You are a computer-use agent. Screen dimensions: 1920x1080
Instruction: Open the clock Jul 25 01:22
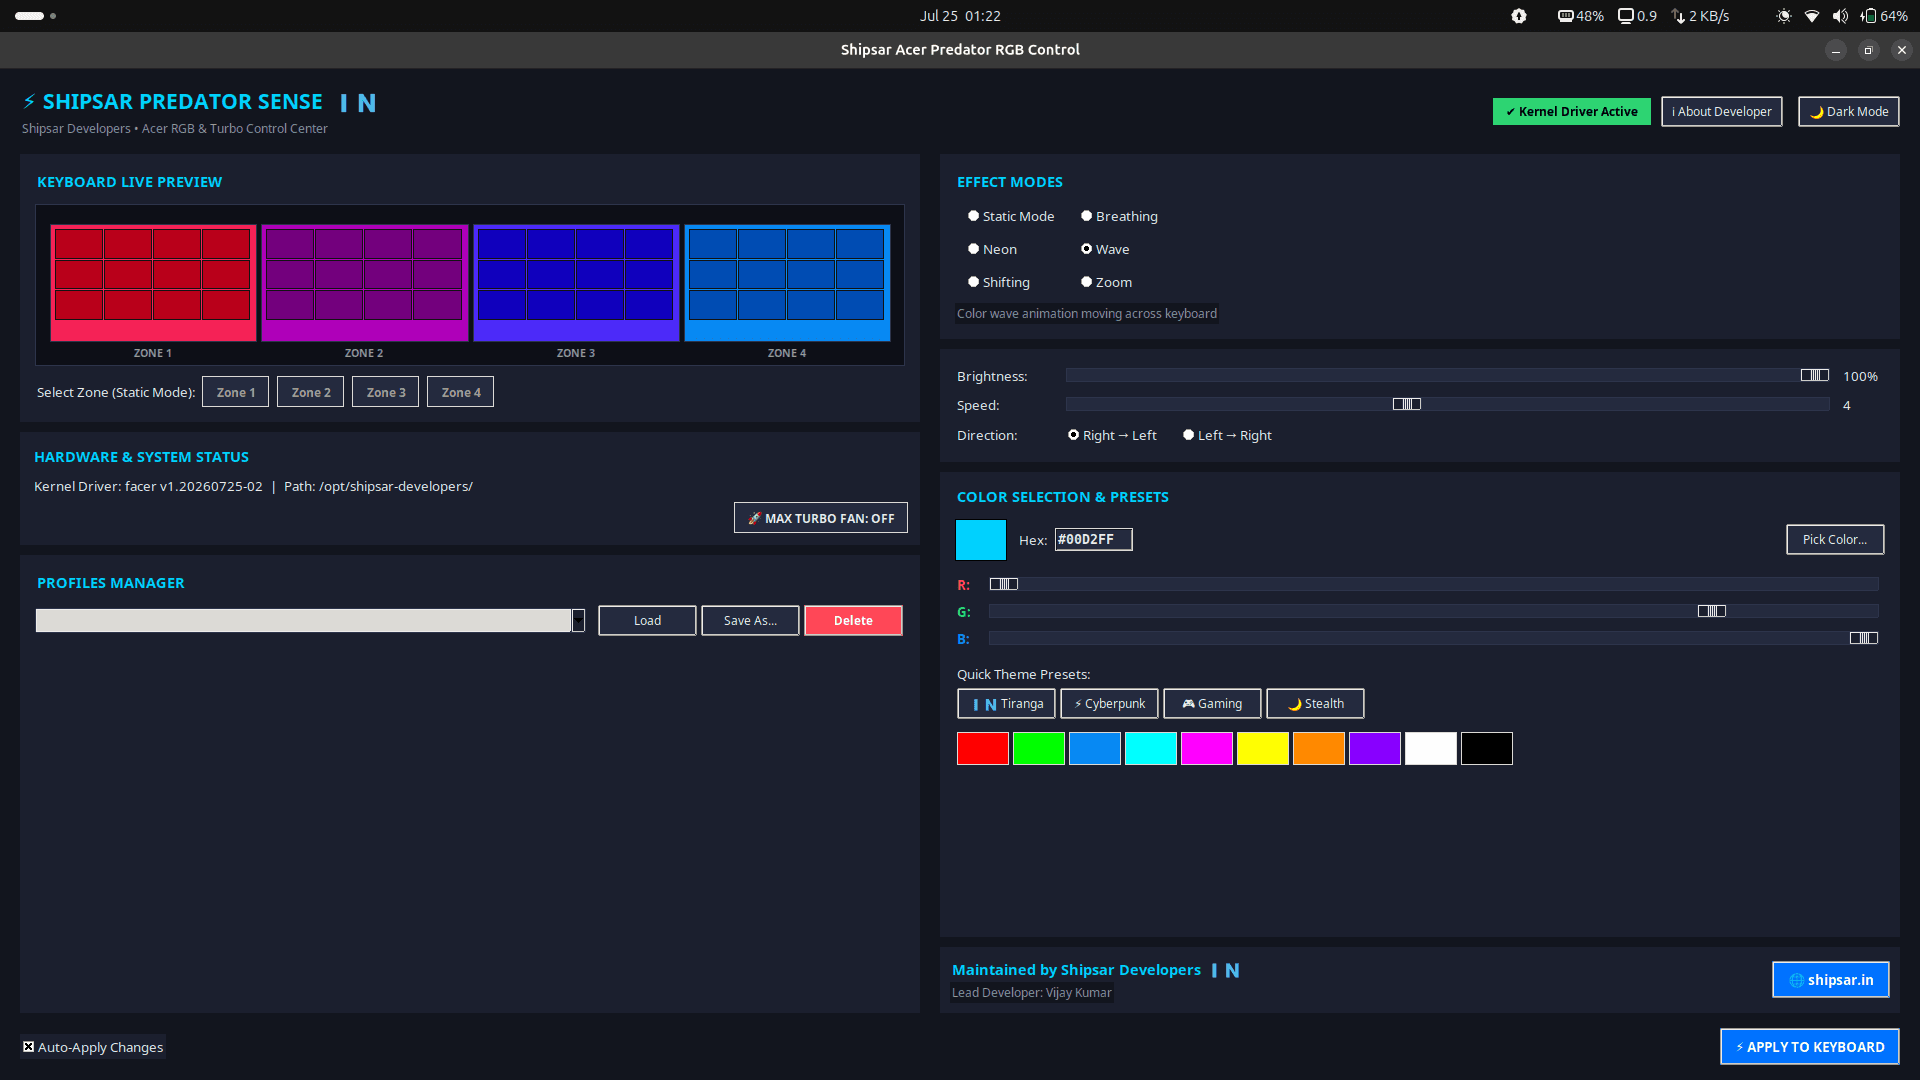coord(960,16)
